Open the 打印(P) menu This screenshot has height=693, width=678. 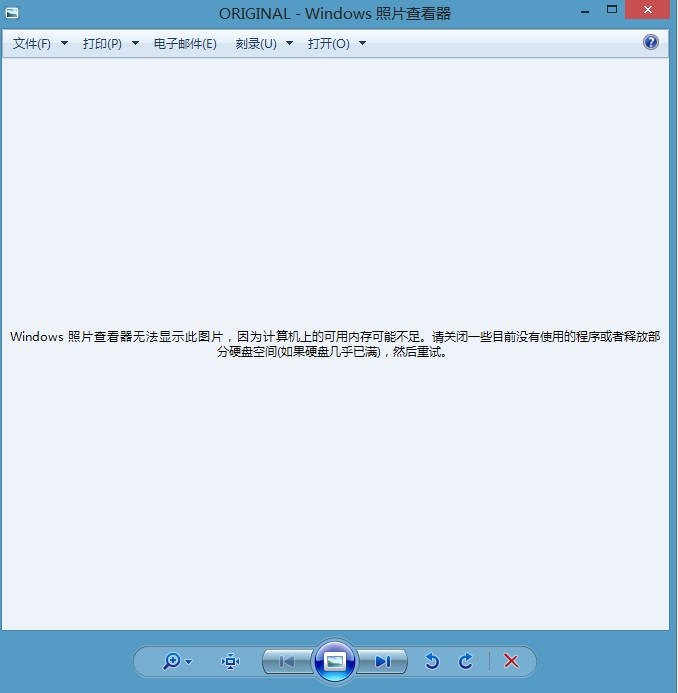click(102, 43)
